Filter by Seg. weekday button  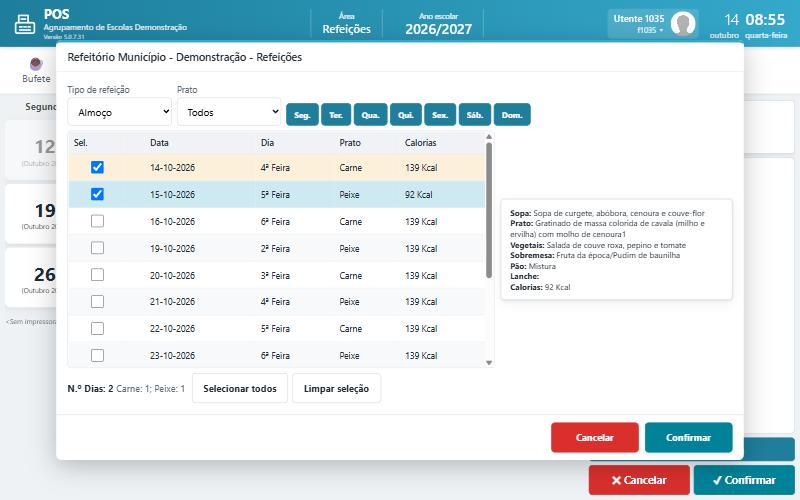302,114
